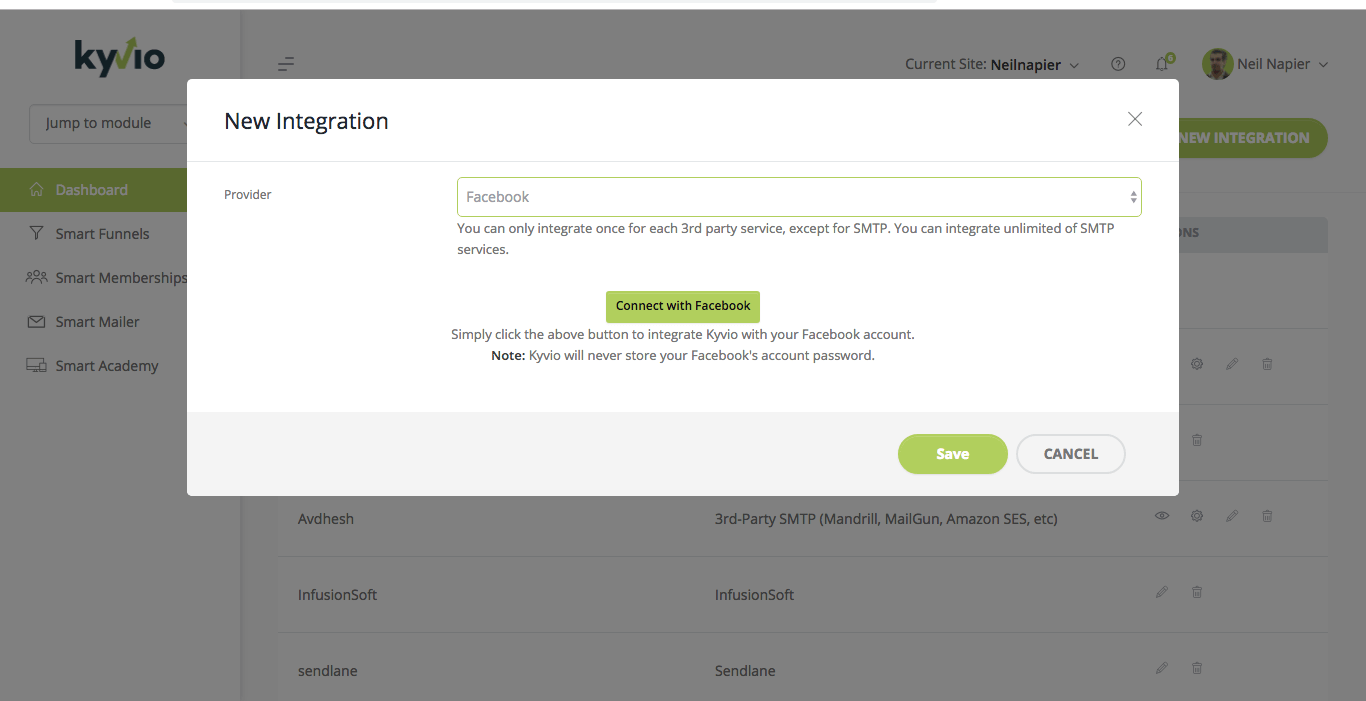The height and width of the screenshot is (701, 1366).
Task: Open the Neil Napier account menu
Action: point(1282,64)
